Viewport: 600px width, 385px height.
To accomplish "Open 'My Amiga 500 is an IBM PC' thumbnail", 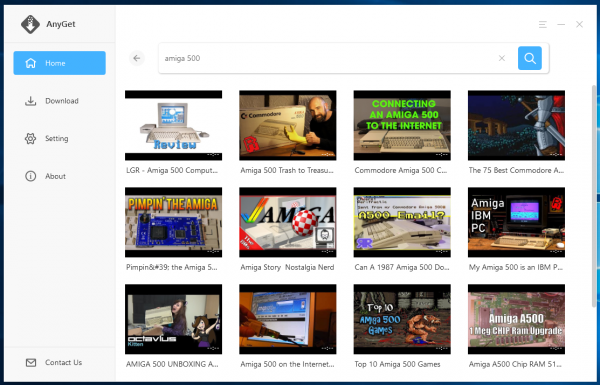I will coord(516,222).
